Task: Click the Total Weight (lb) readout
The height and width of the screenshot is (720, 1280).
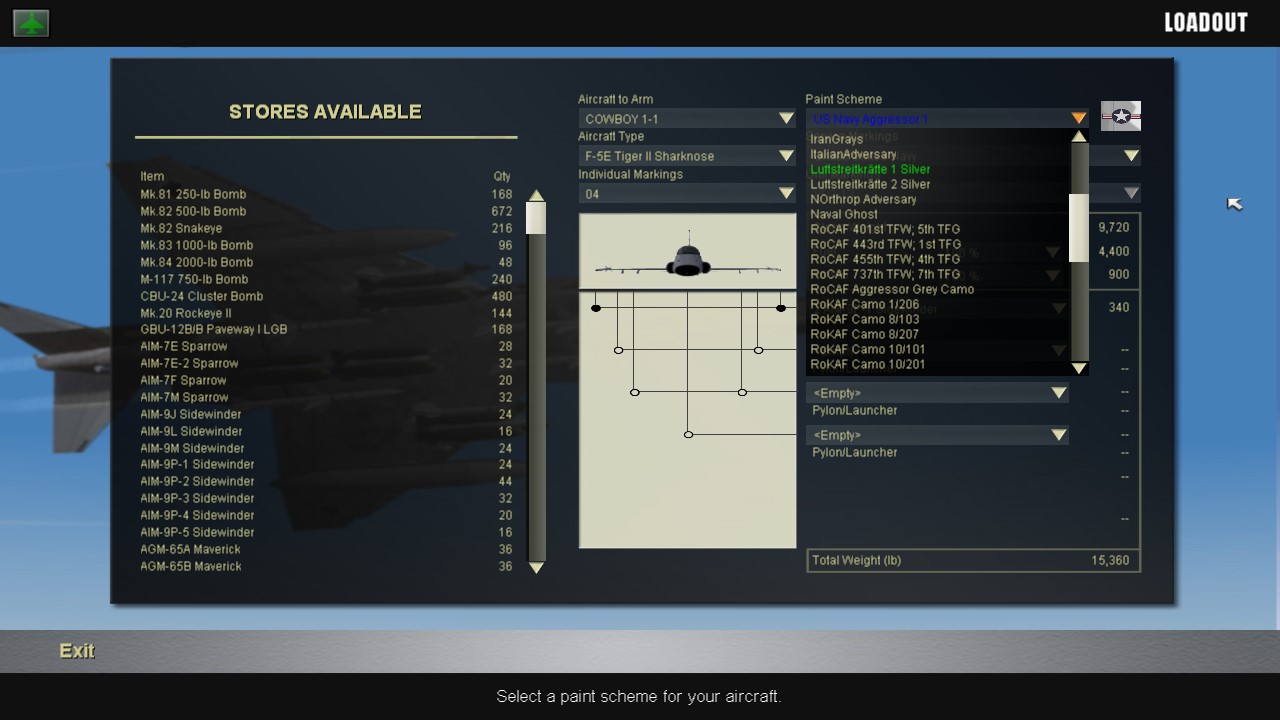Action: (973, 560)
